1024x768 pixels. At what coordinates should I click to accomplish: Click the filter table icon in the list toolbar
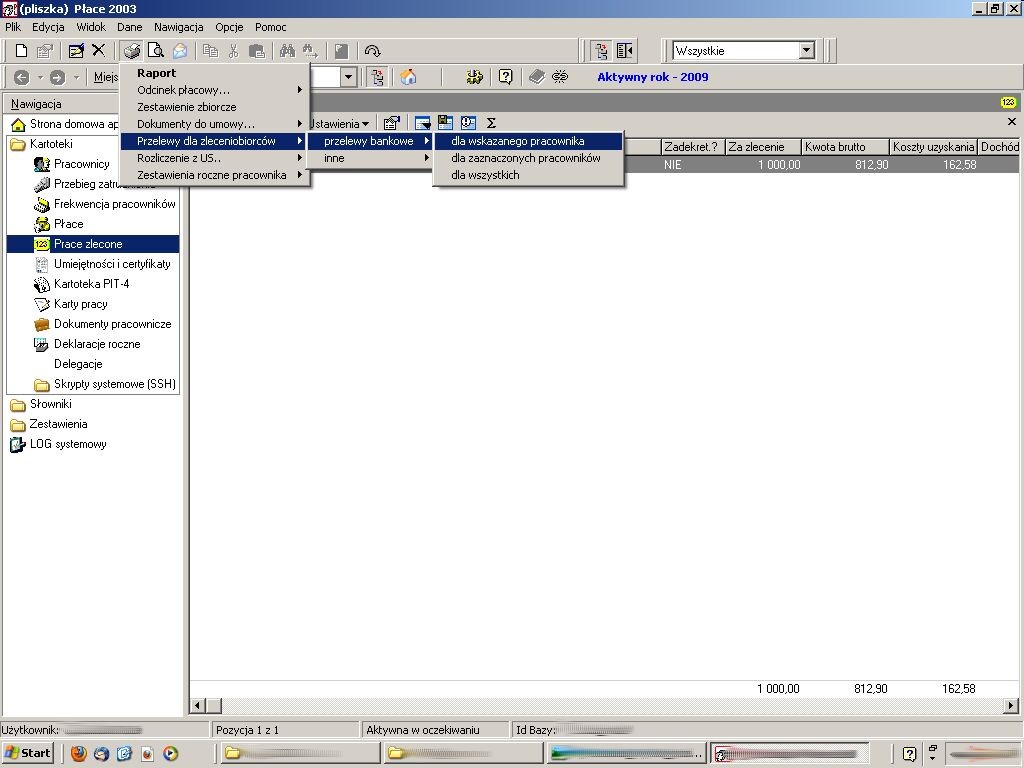point(423,123)
